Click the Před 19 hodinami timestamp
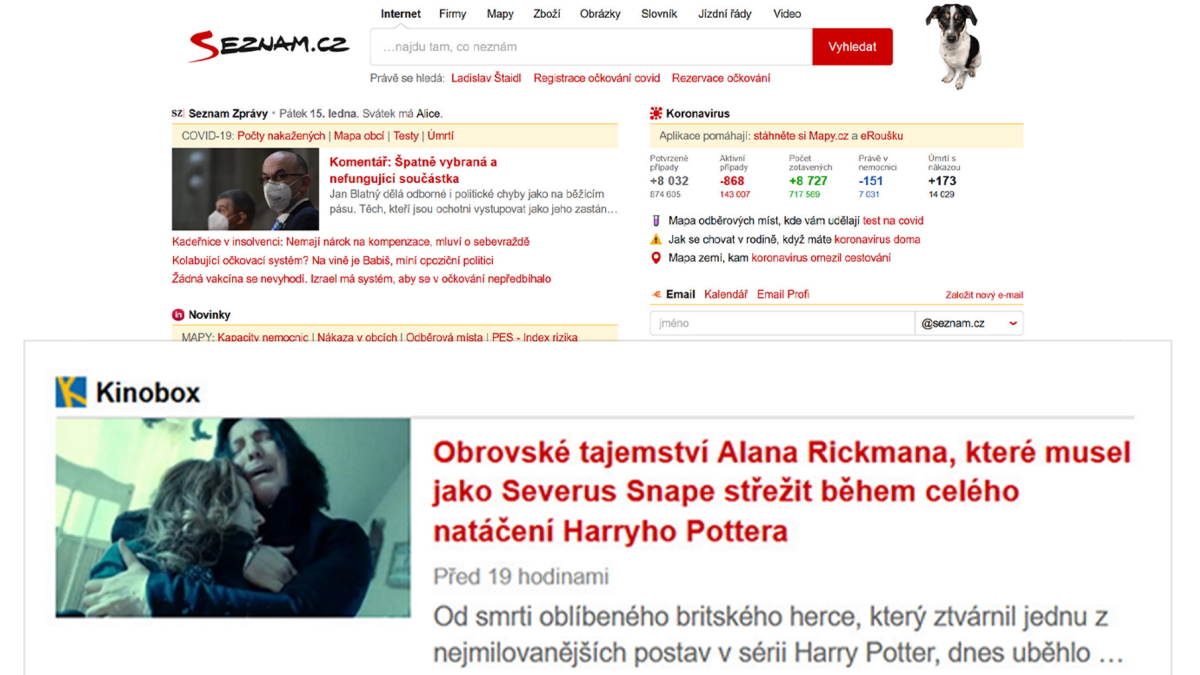This screenshot has height=675, width=1200. click(521, 577)
